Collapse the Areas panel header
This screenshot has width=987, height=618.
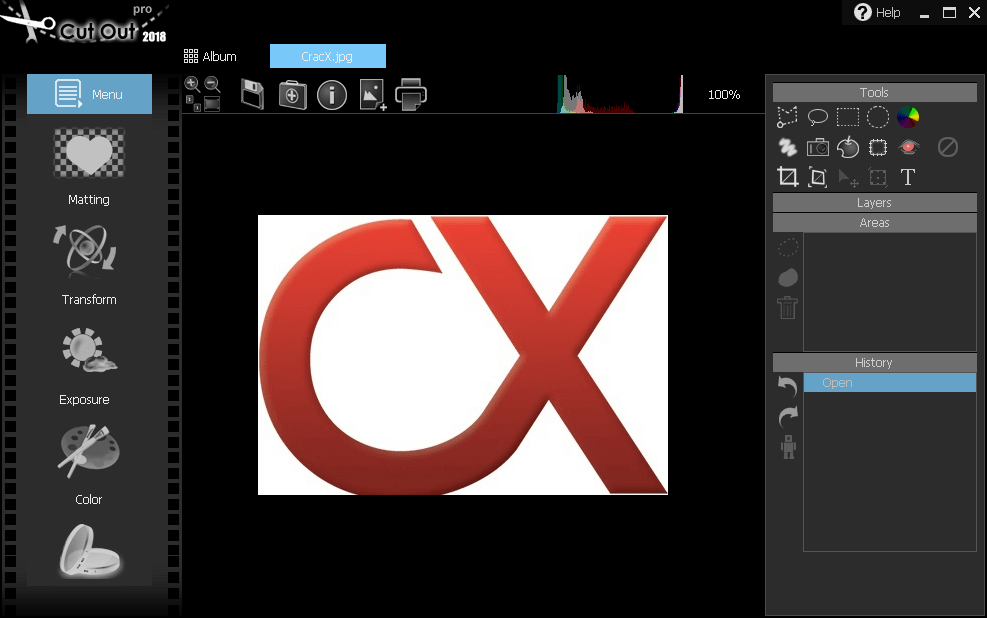click(x=874, y=223)
